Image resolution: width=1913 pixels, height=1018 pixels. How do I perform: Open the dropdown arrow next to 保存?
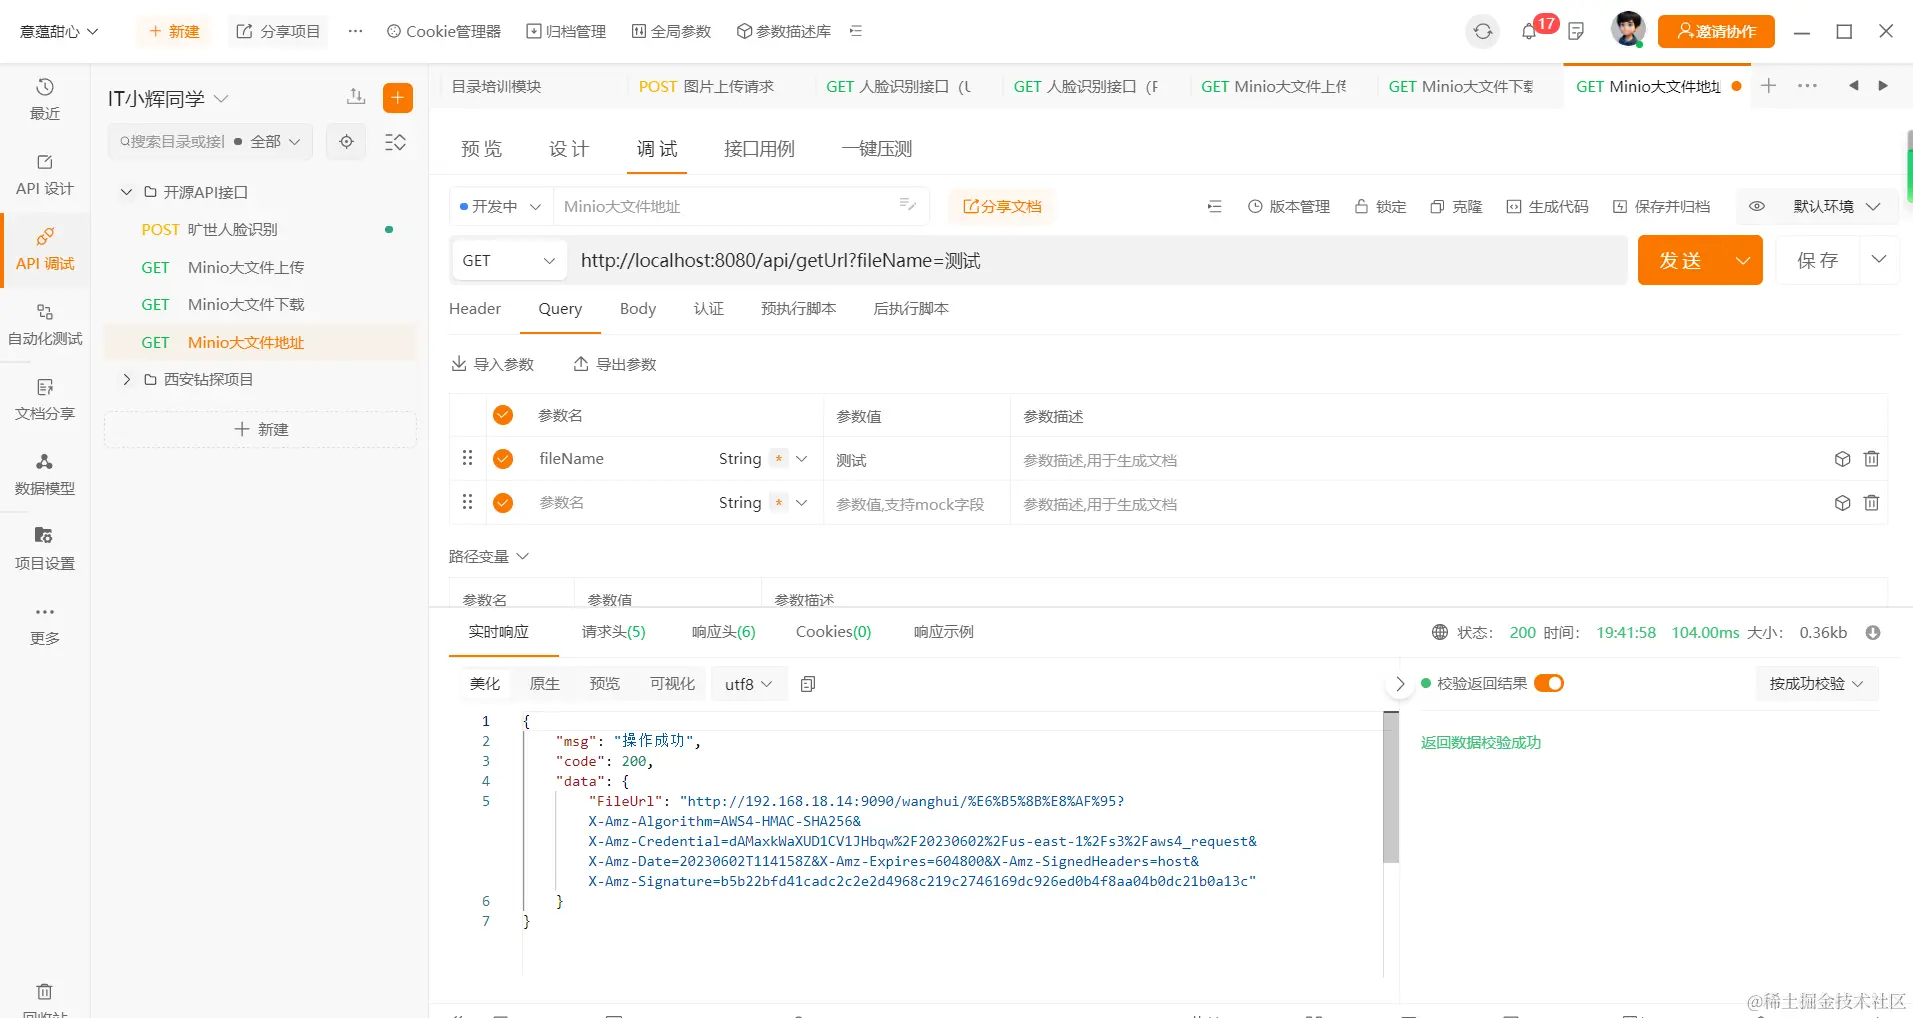(1879, 260)
